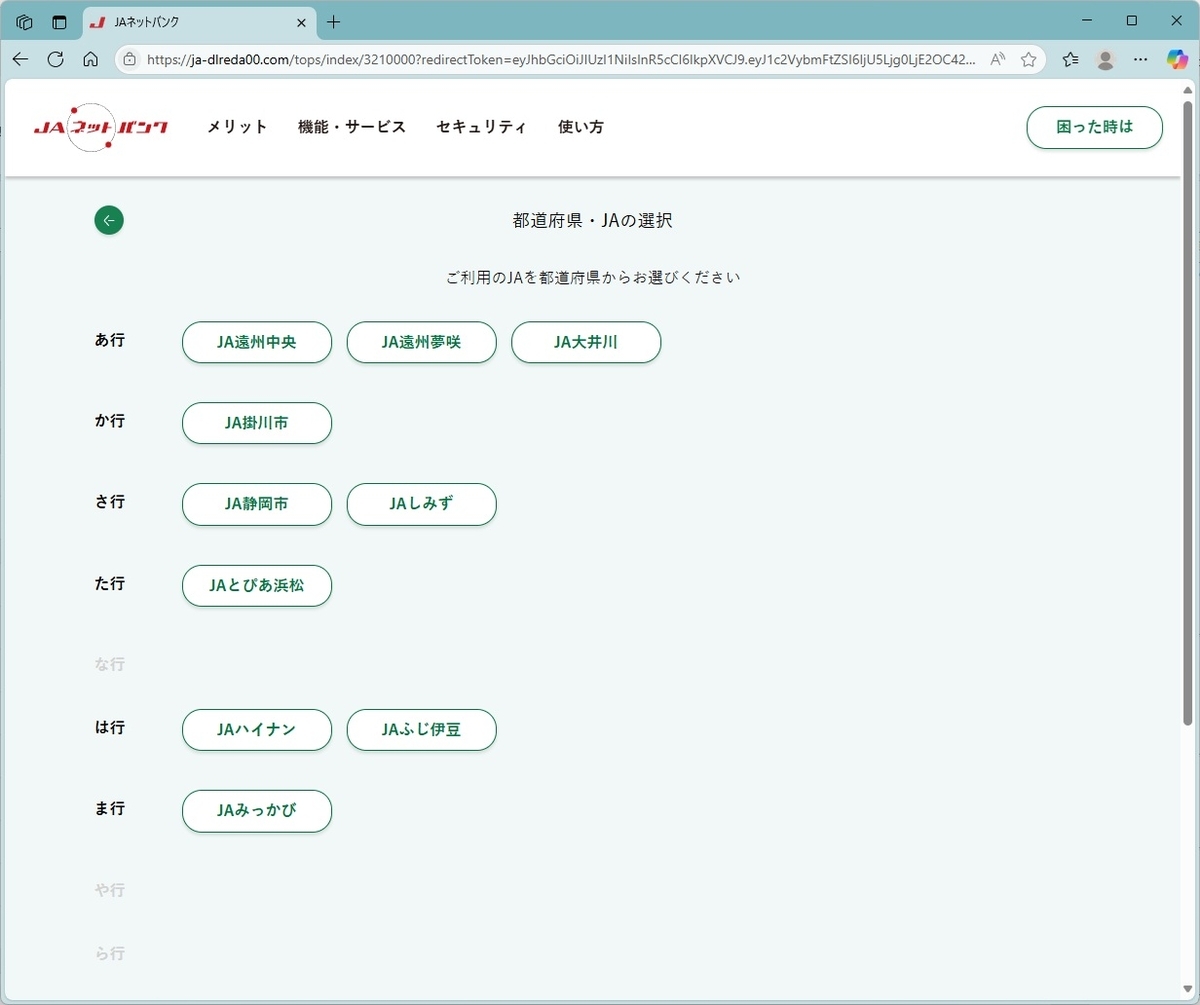Open the セキュリティ menu item
1200x1005 pixels.
click(482, 127)
